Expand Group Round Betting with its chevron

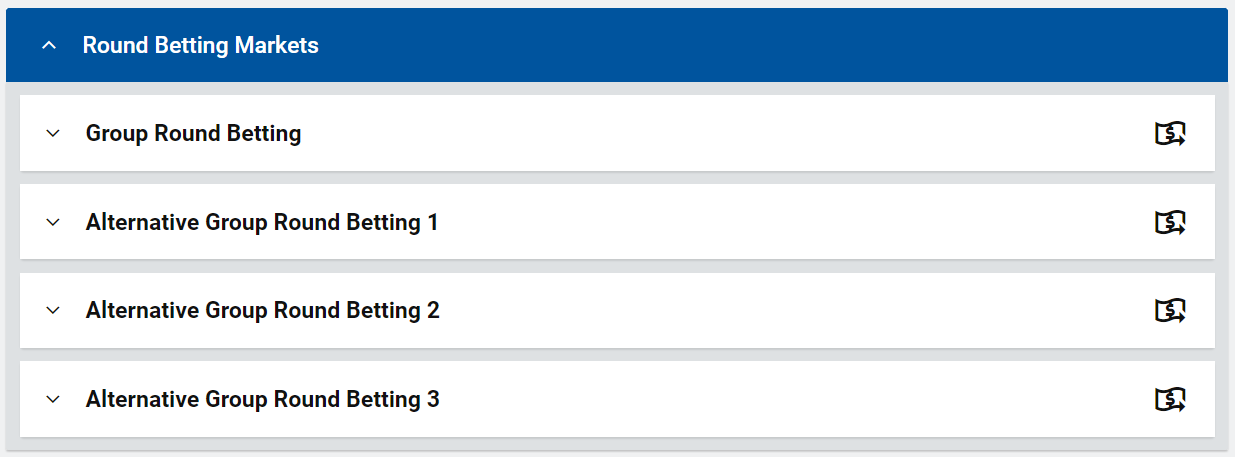53,133
